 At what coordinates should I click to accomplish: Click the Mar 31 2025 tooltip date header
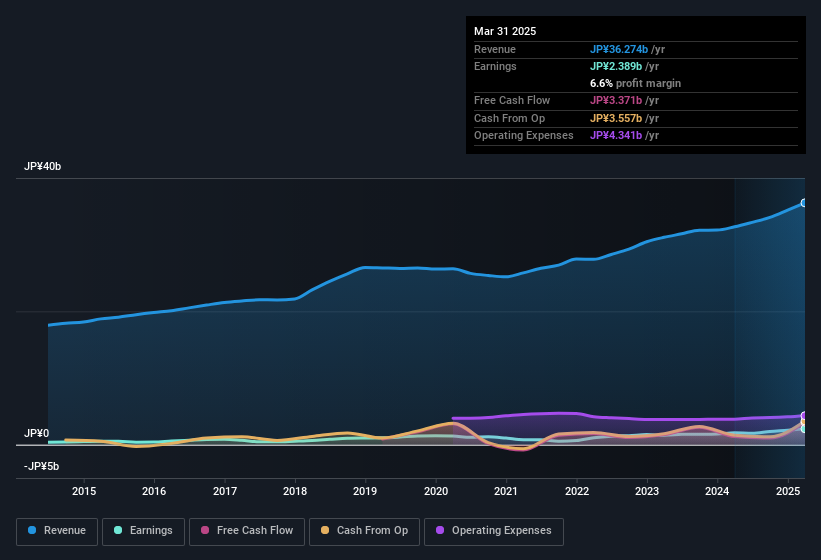(x=505, y=31)
